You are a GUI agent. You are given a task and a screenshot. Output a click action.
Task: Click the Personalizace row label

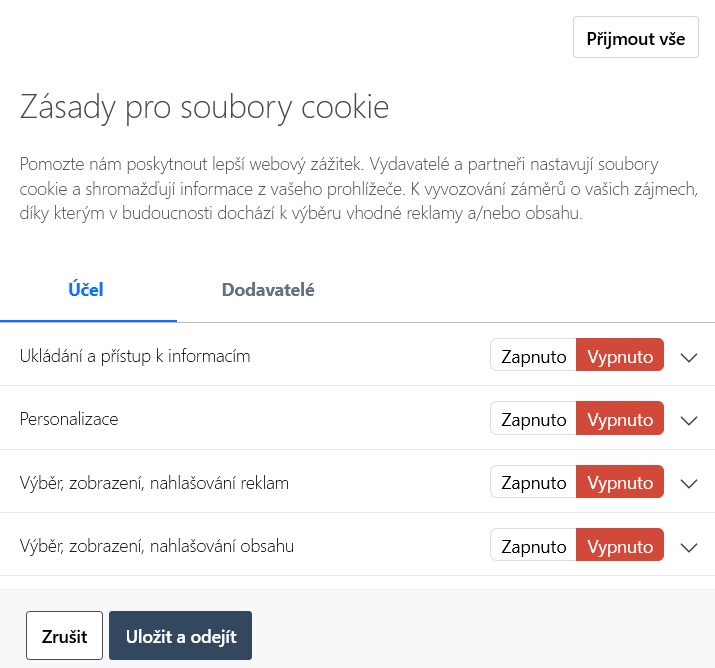(x=69, y=419)
